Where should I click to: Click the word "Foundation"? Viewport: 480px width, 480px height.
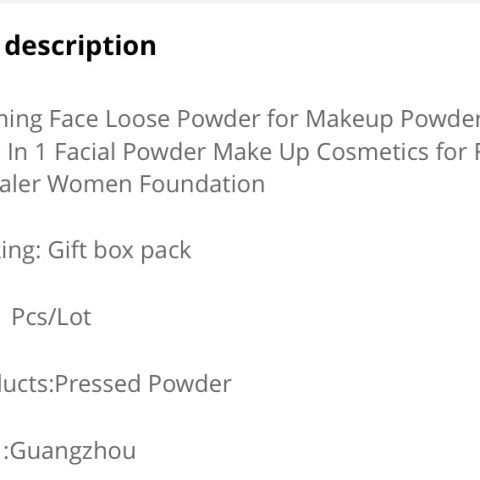[x=202, y=184]
